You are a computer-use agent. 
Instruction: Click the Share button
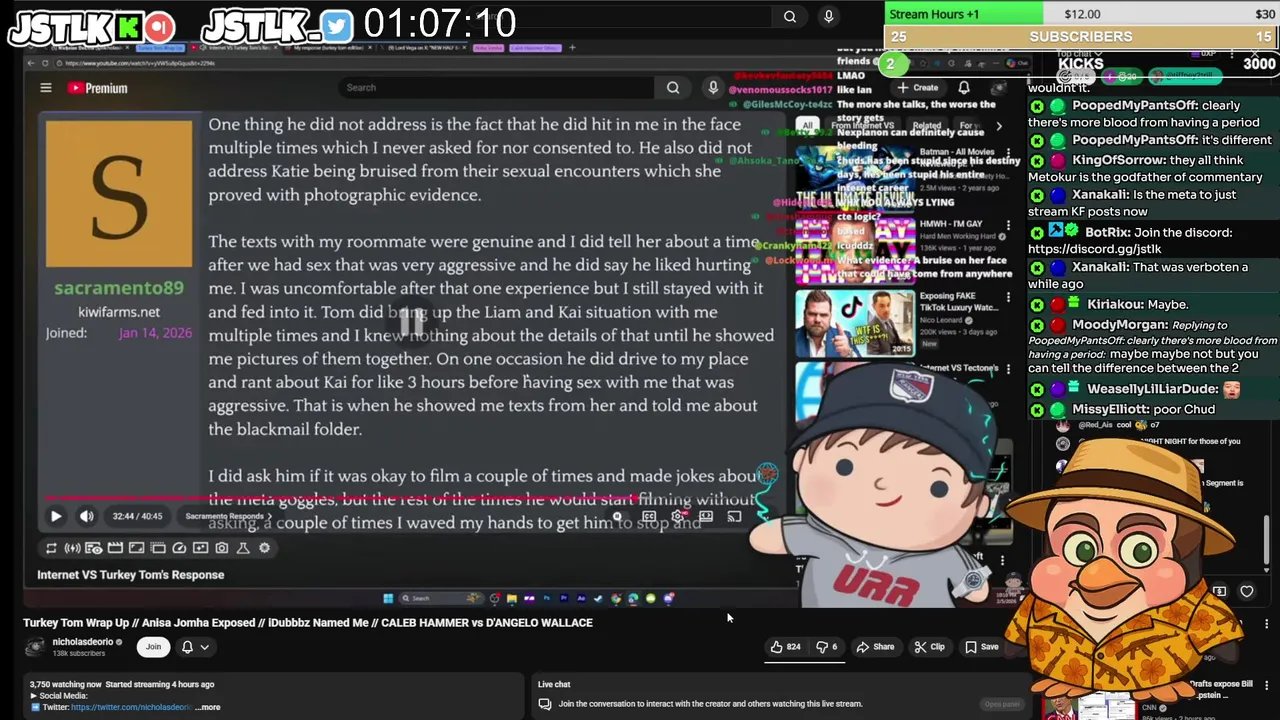(x=876, y=647)
